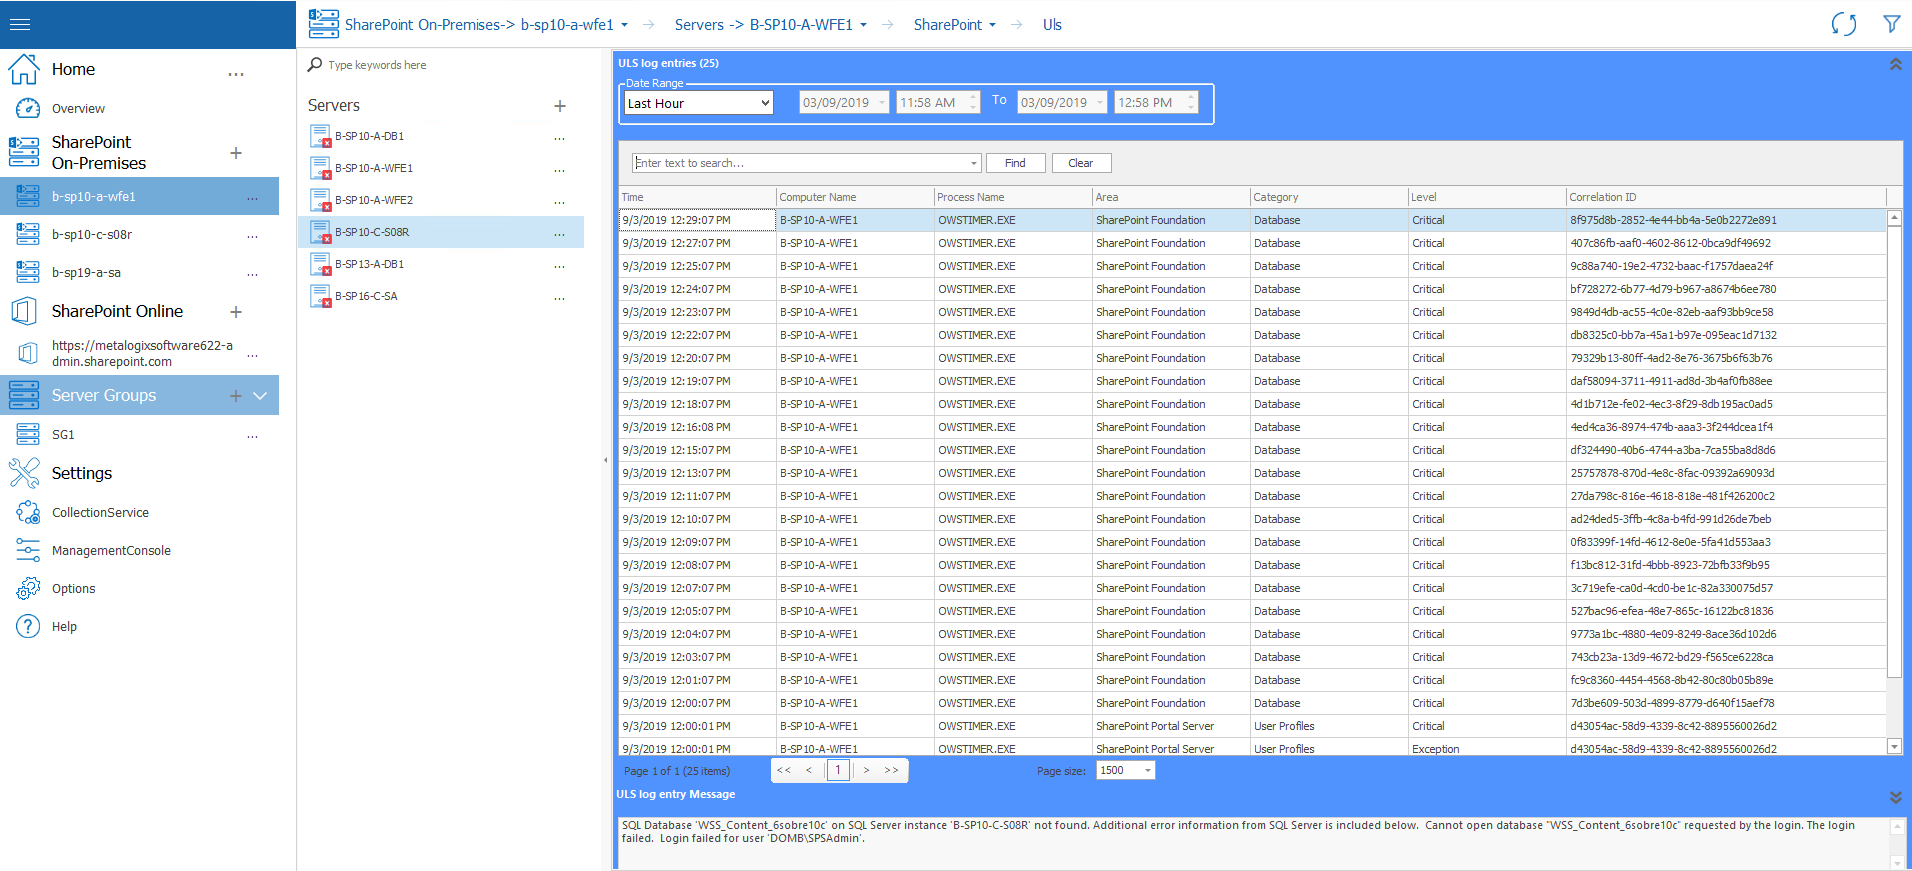This screenshot has width=1912, height=871.
Task: Go to last page button
Action: [x=891, y=770]
